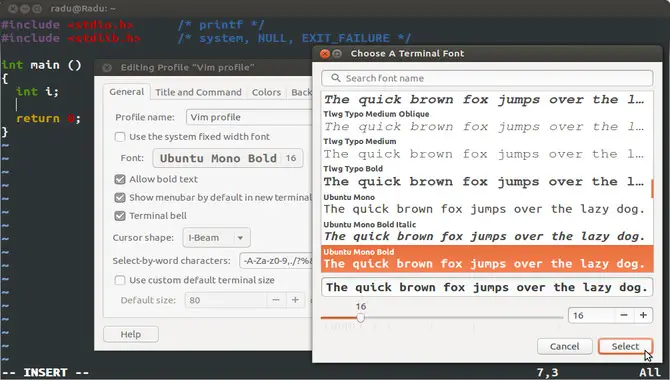Click the search magnifier icon in font dialog
The width and height of the screenshot is (670, 380).
point(336,78)
